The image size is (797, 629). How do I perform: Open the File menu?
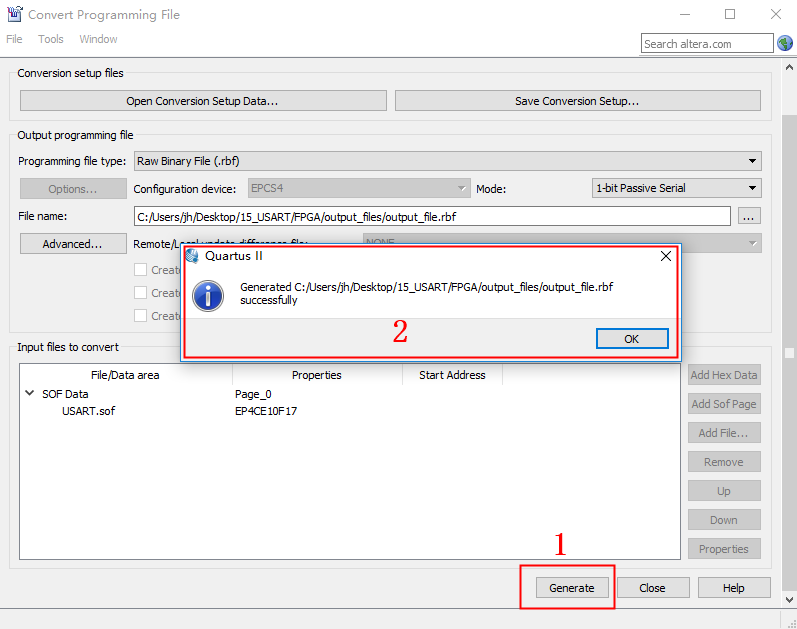coord(14,39)
